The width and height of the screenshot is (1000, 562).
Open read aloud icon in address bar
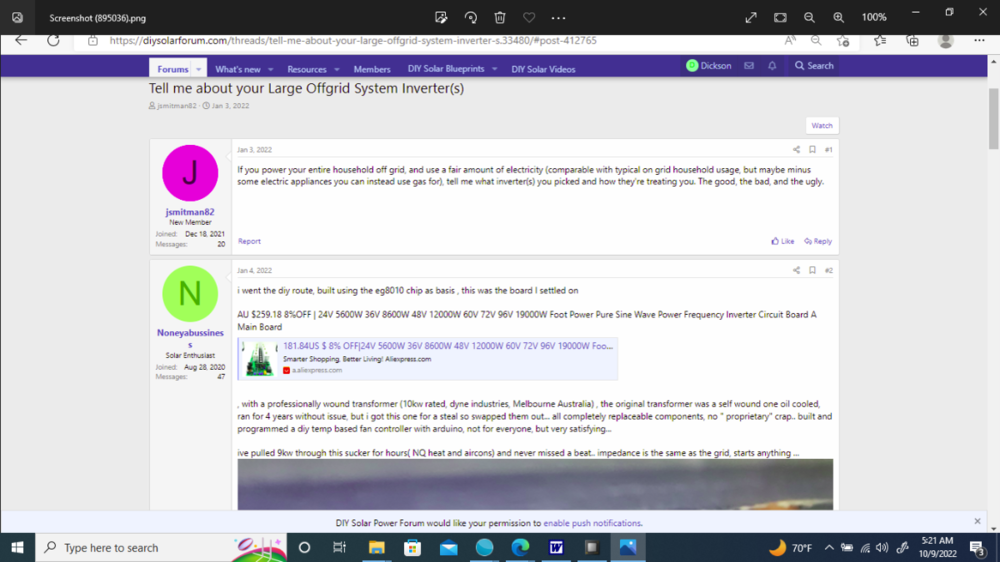[790, 40]
